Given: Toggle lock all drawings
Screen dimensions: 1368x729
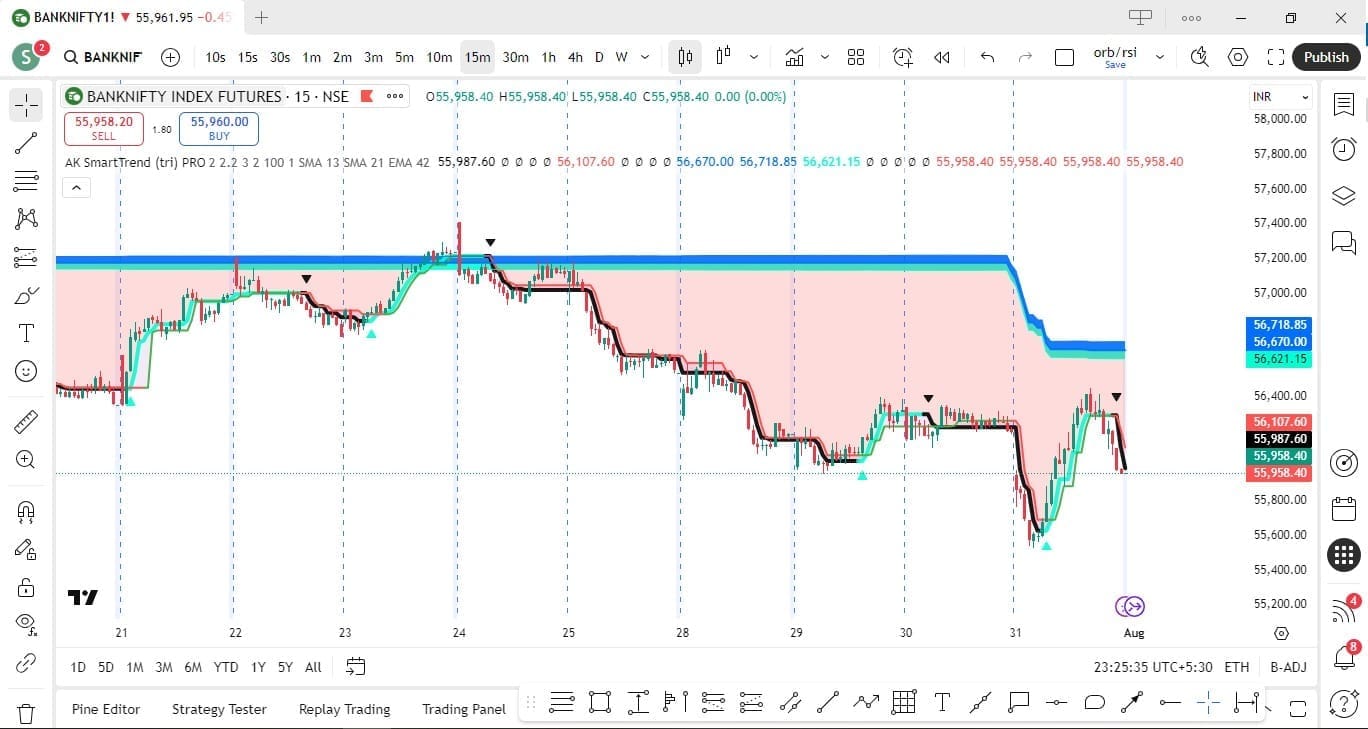Looking at the screenshot, I should click(x=26, y=587).
